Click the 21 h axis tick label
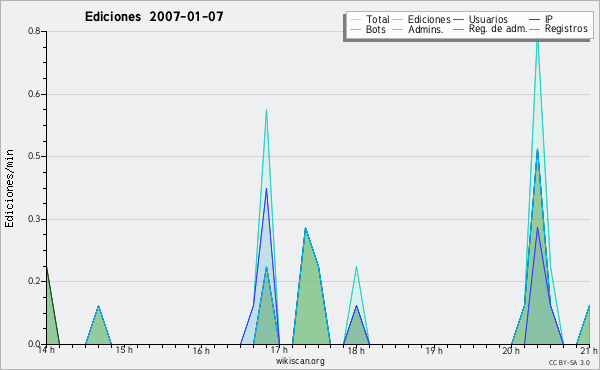 pyautogui.click(x=589, y=350)
